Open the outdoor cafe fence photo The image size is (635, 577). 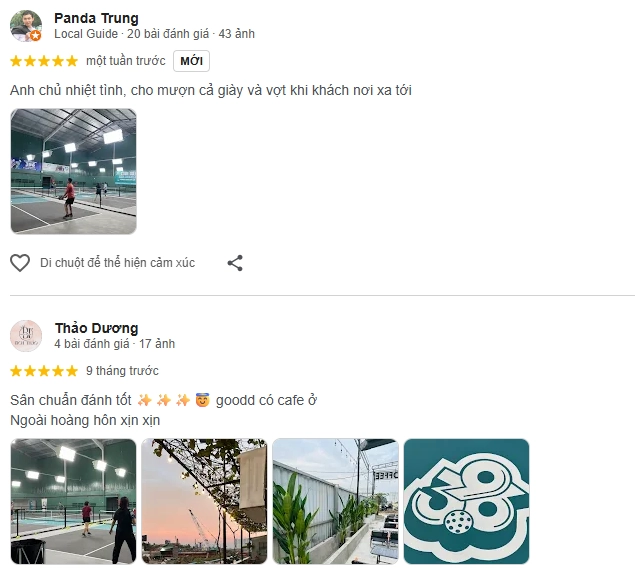(335, 501)
